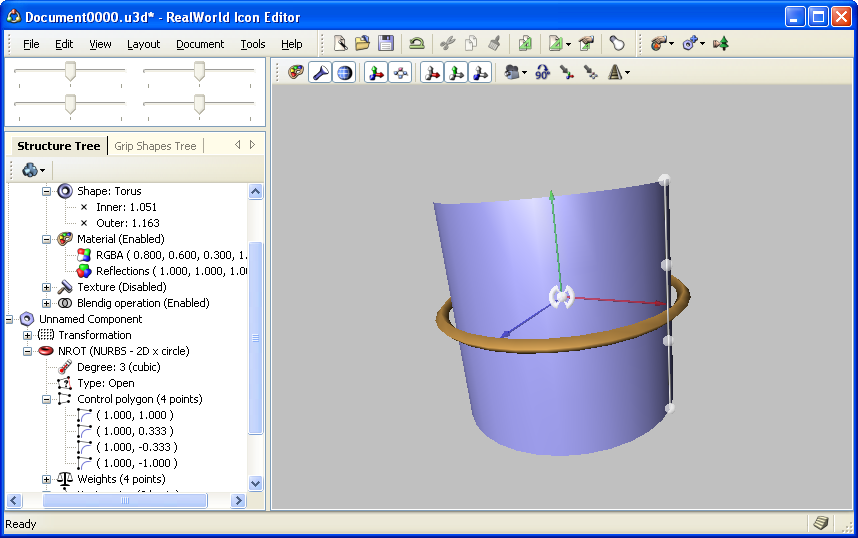
Task: Click the tree scrollbar up arrow
Action: pos(256,191)
